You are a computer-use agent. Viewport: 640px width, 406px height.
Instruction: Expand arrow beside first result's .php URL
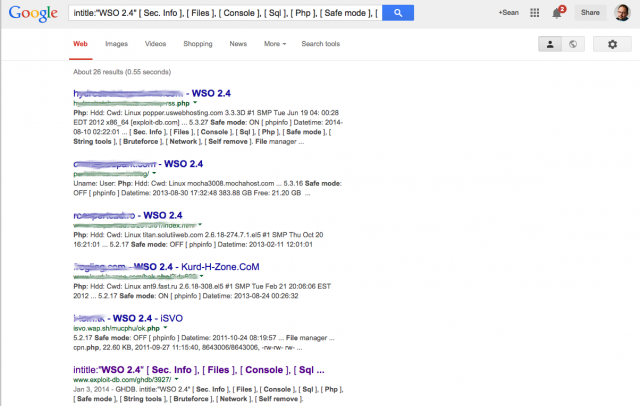pyautogui.click(x=195, y=103)
